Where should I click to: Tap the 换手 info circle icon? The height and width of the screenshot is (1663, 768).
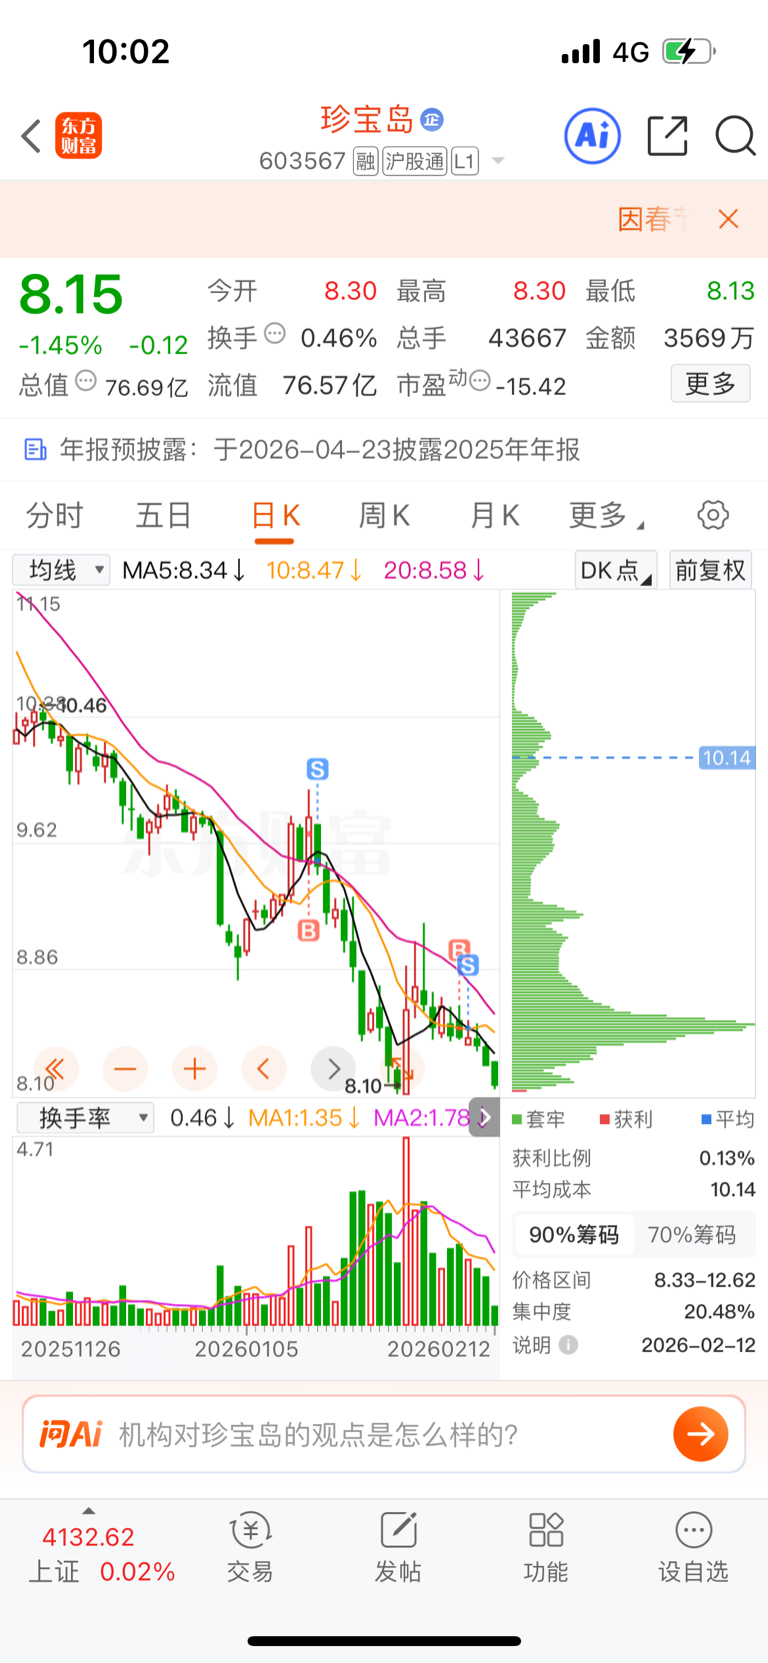pyautogui.click(x=275, y=334)
